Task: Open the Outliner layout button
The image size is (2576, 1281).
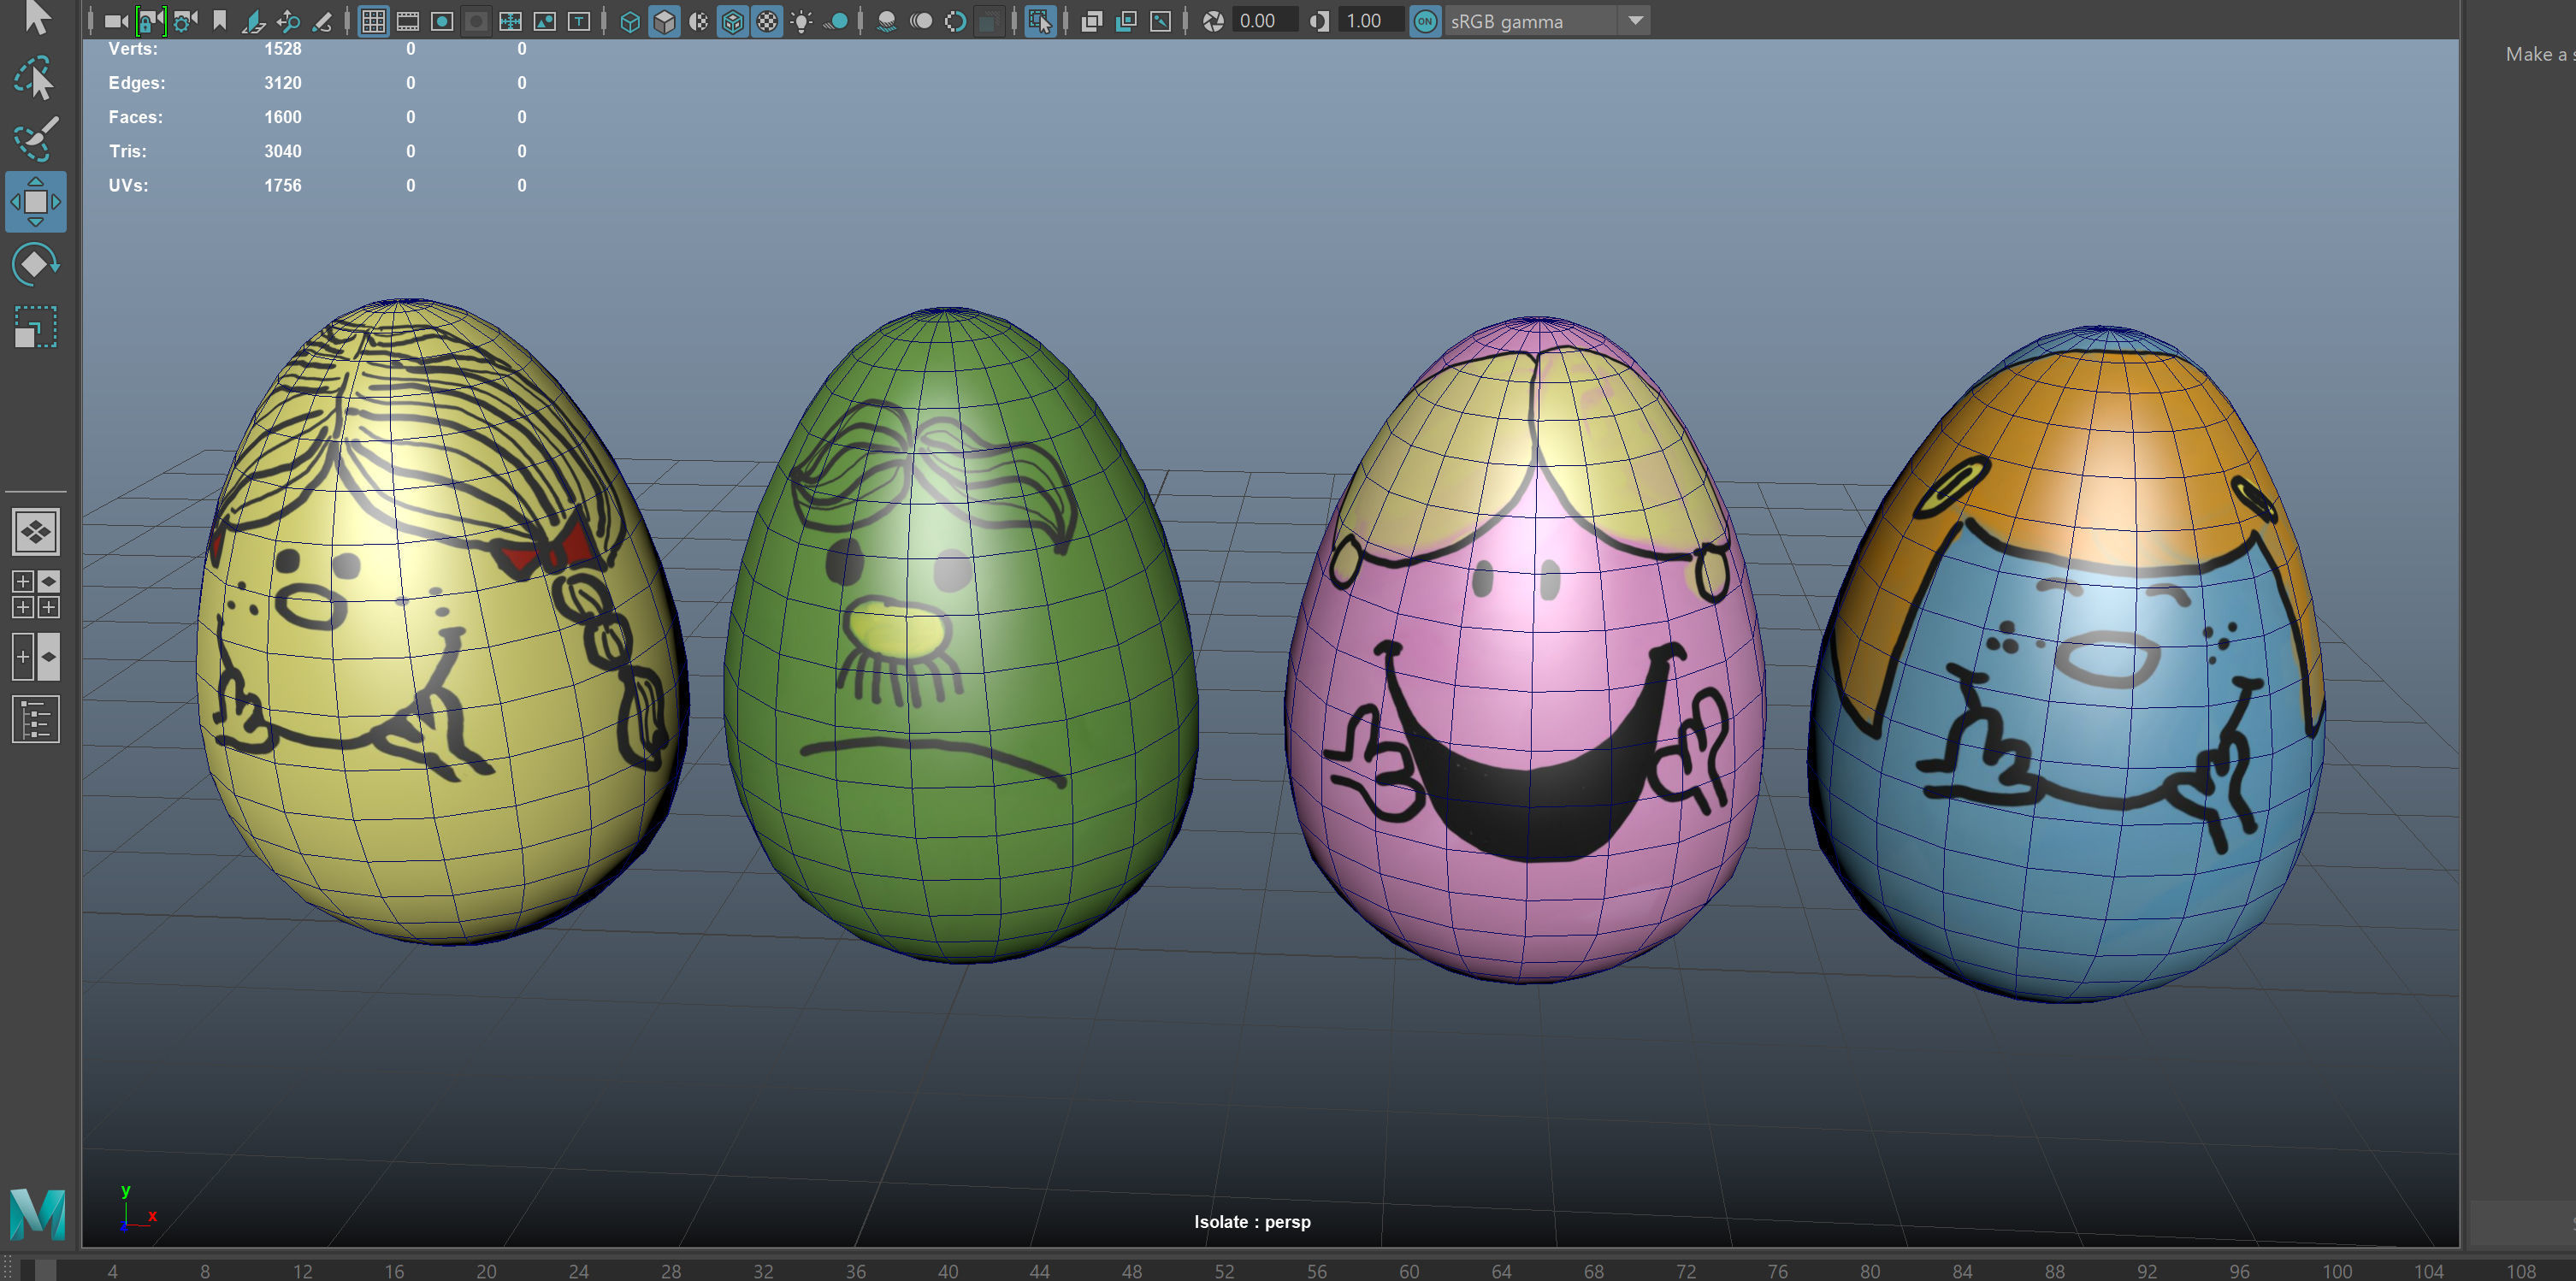Action: point(36,719)
